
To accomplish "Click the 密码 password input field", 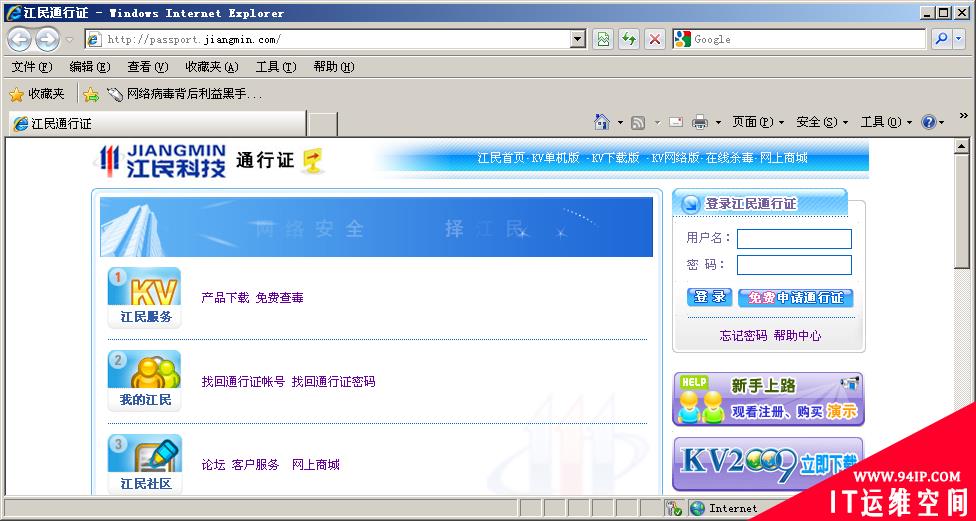I will point(794,265).
